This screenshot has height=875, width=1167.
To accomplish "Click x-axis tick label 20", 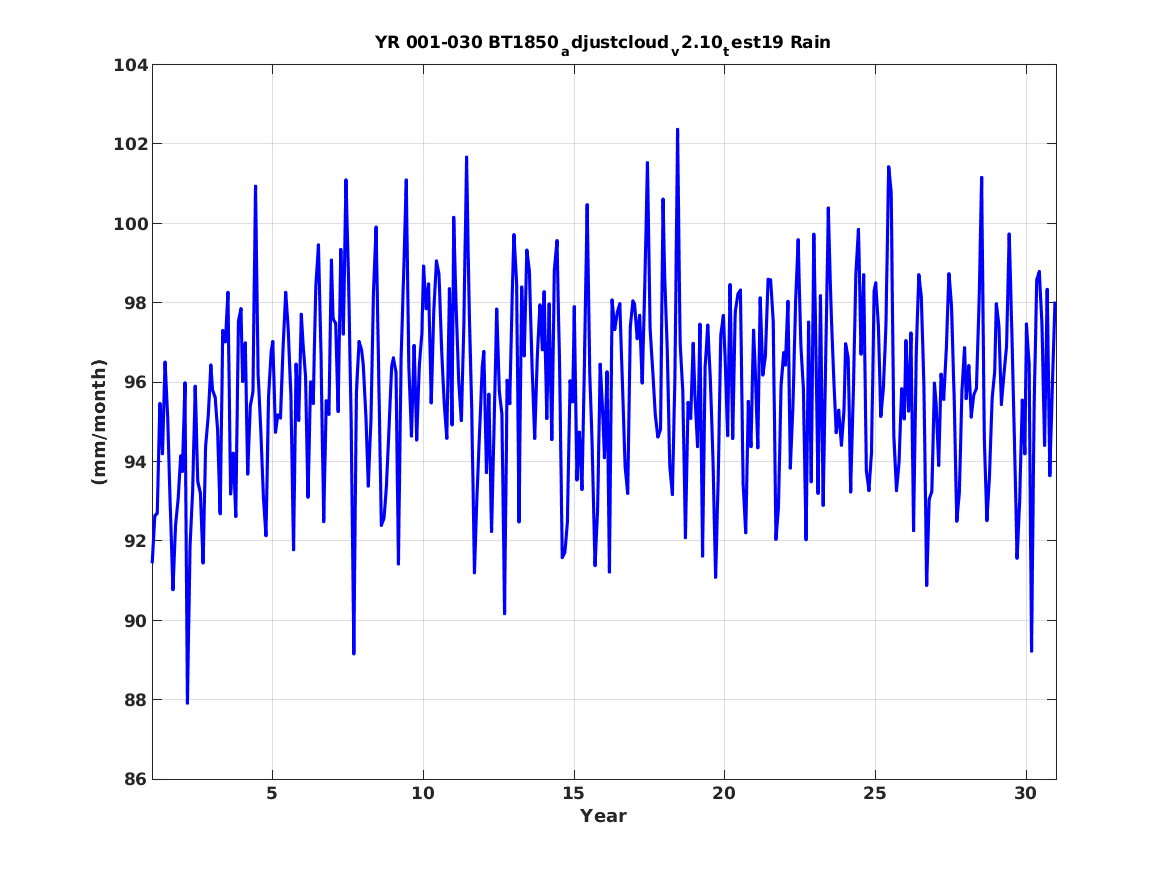I will coord(724,794).
